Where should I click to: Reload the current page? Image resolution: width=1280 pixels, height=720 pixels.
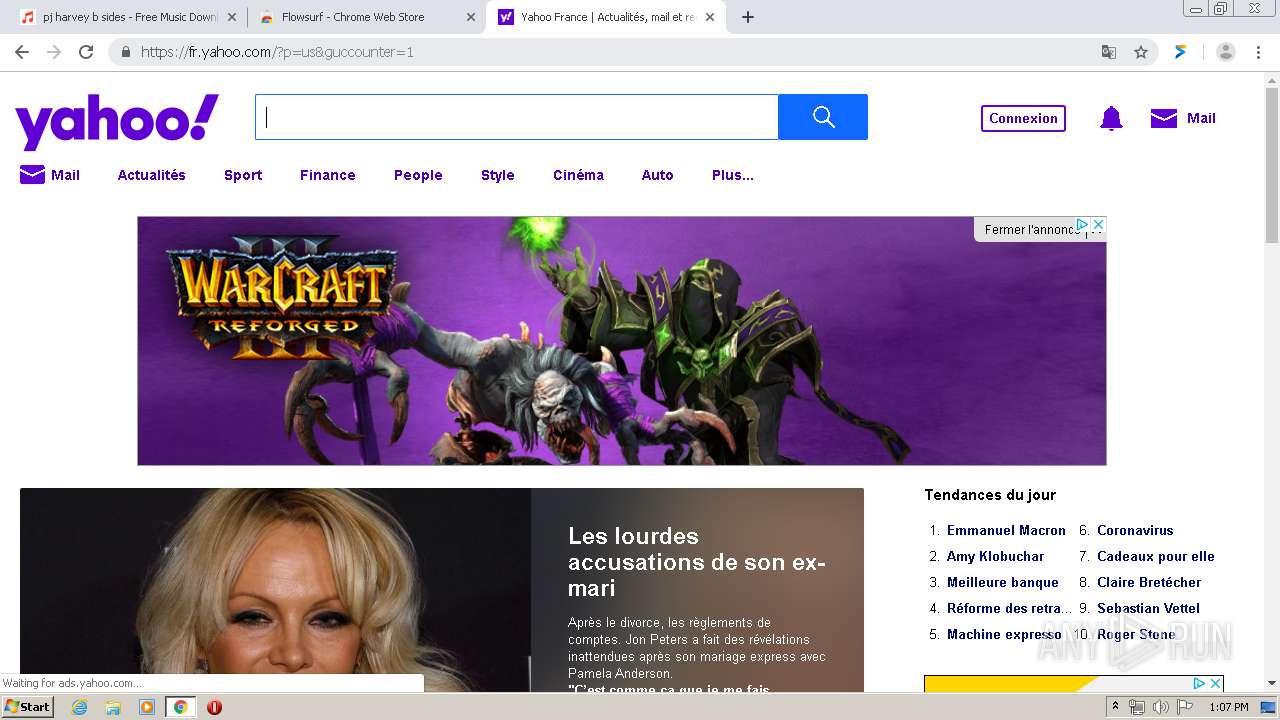86,52
